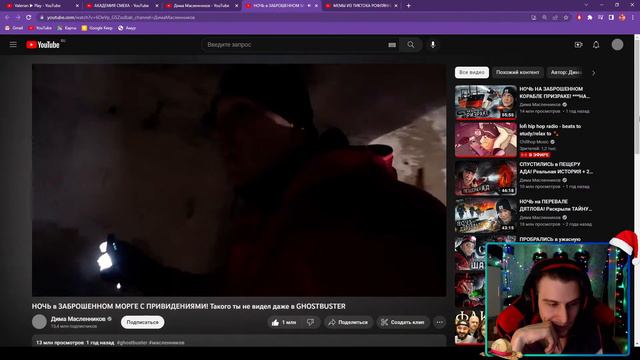The width and height of the screenshot is (640, 360).
Task: Like the video with the thumbs-up '1 млн'
Action: [x=284, y=322]
